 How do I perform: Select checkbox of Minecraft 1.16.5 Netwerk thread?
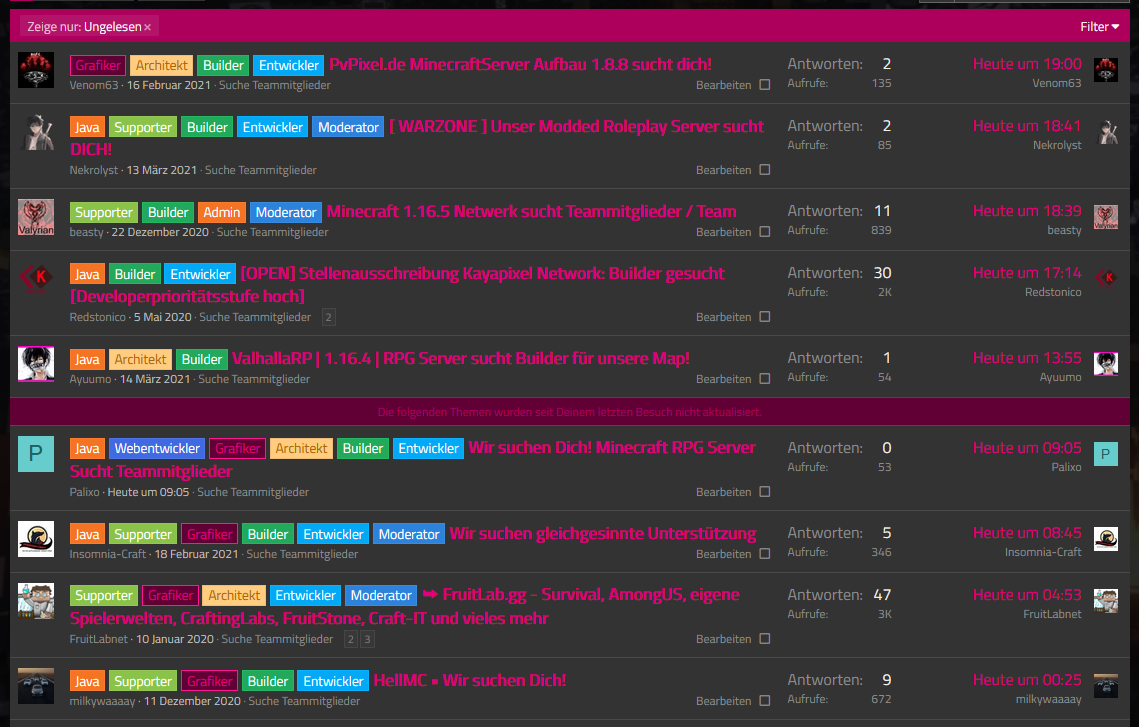(765, 232)
